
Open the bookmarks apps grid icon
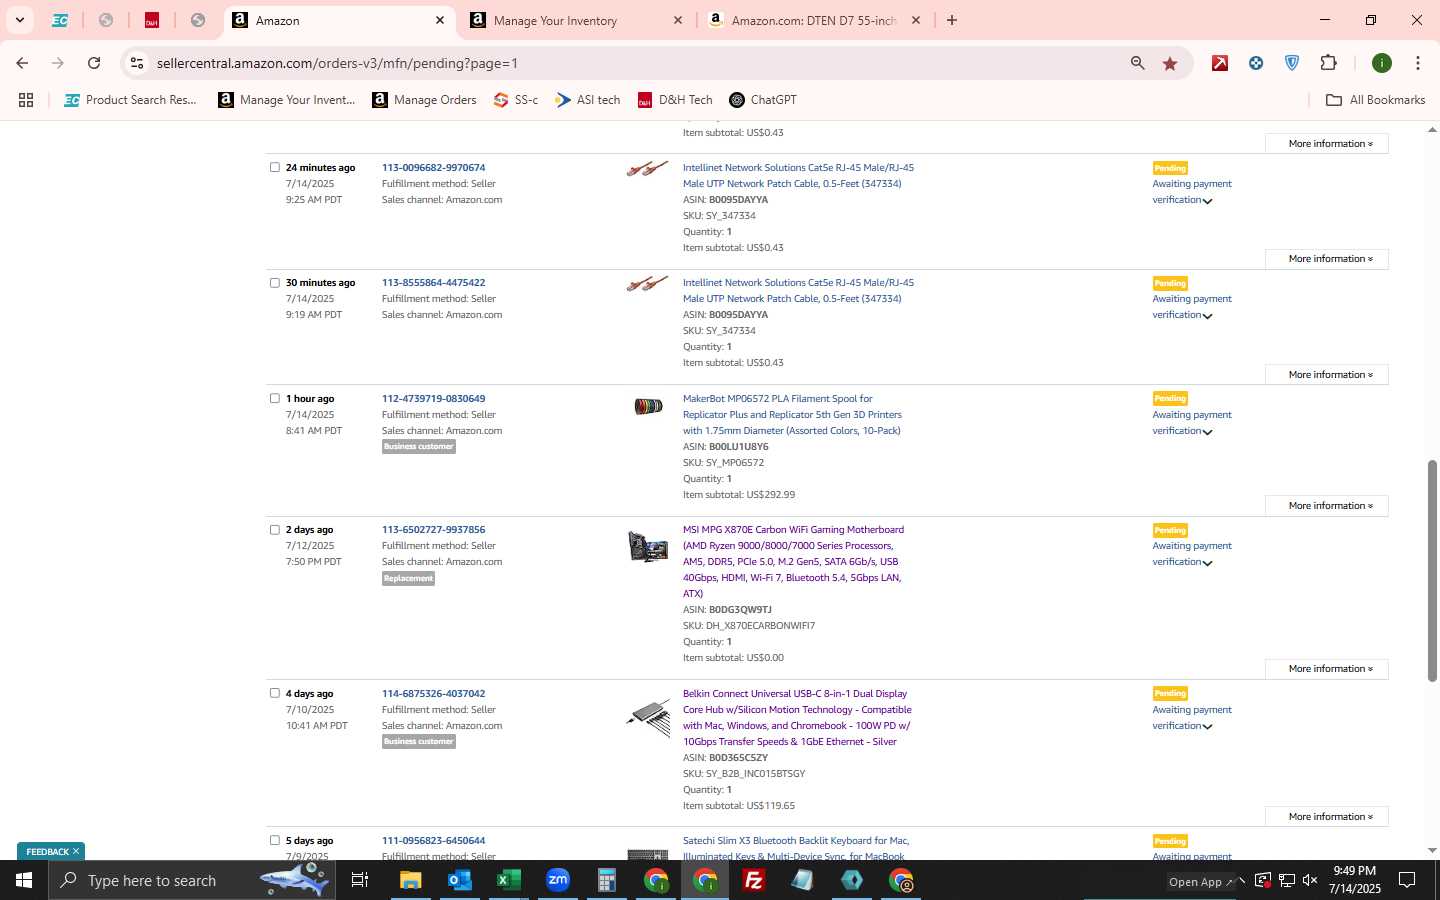coord(26,100)
